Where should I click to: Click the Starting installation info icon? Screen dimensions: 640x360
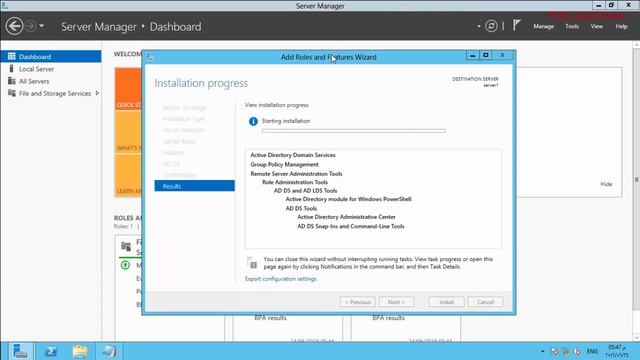pos(253,121)
